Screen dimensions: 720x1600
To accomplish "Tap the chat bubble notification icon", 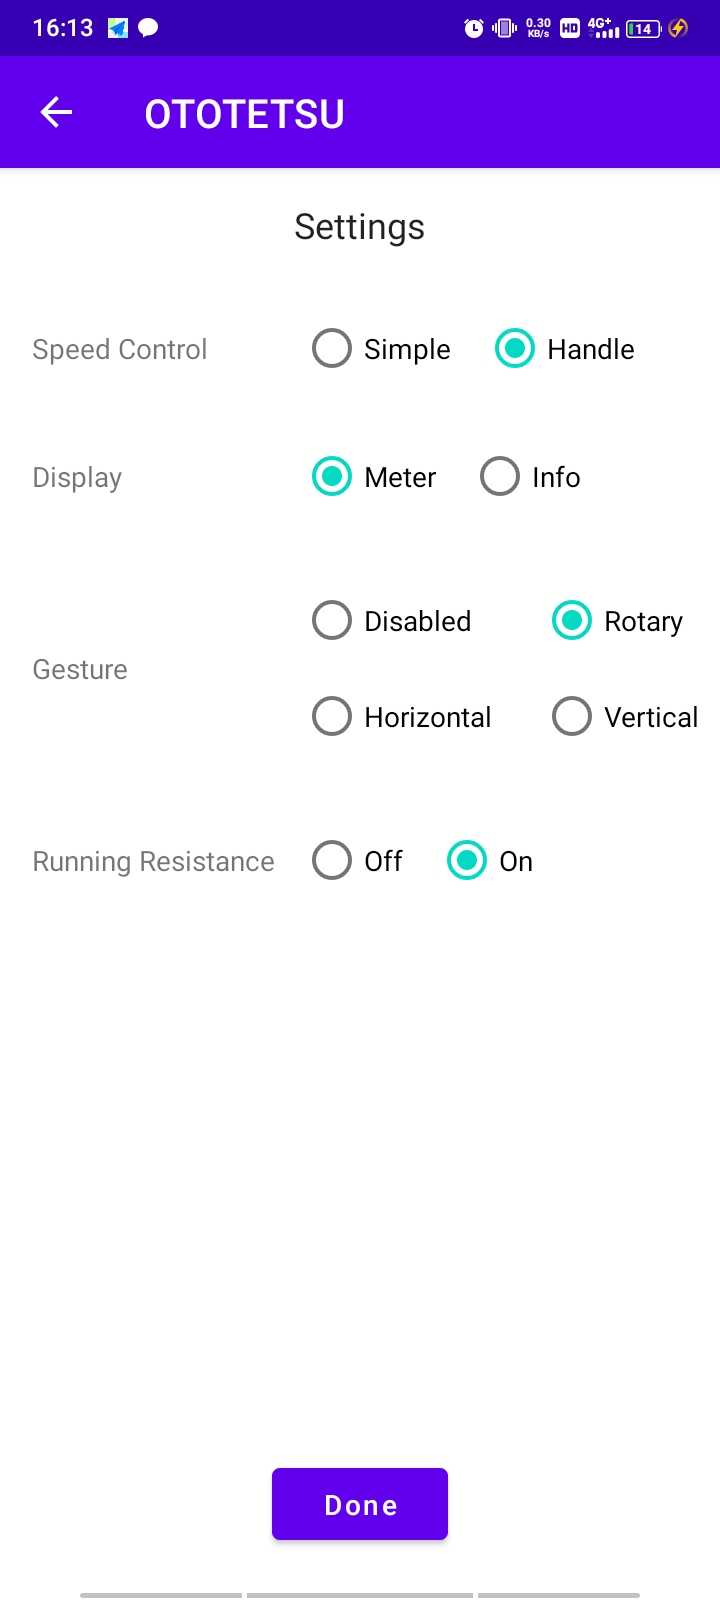I will coord(148,28).
